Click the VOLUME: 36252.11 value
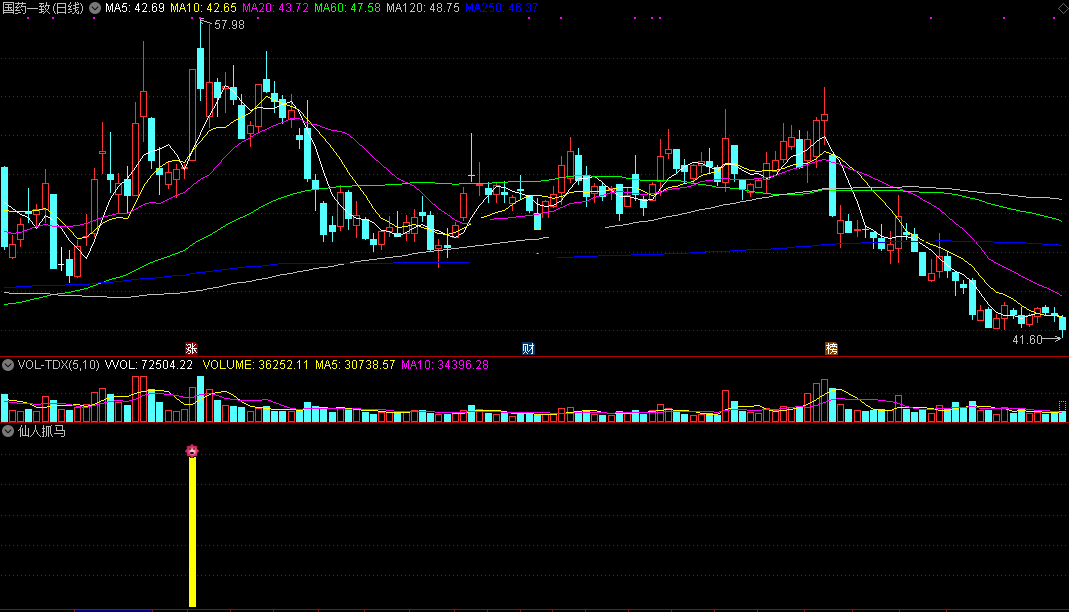This screenshot has height=612, width=1069. (x=256, y=365)
